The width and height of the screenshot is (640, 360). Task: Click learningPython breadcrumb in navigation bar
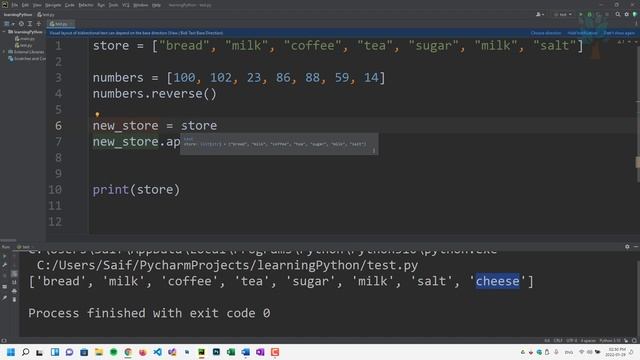coord(18,14)
